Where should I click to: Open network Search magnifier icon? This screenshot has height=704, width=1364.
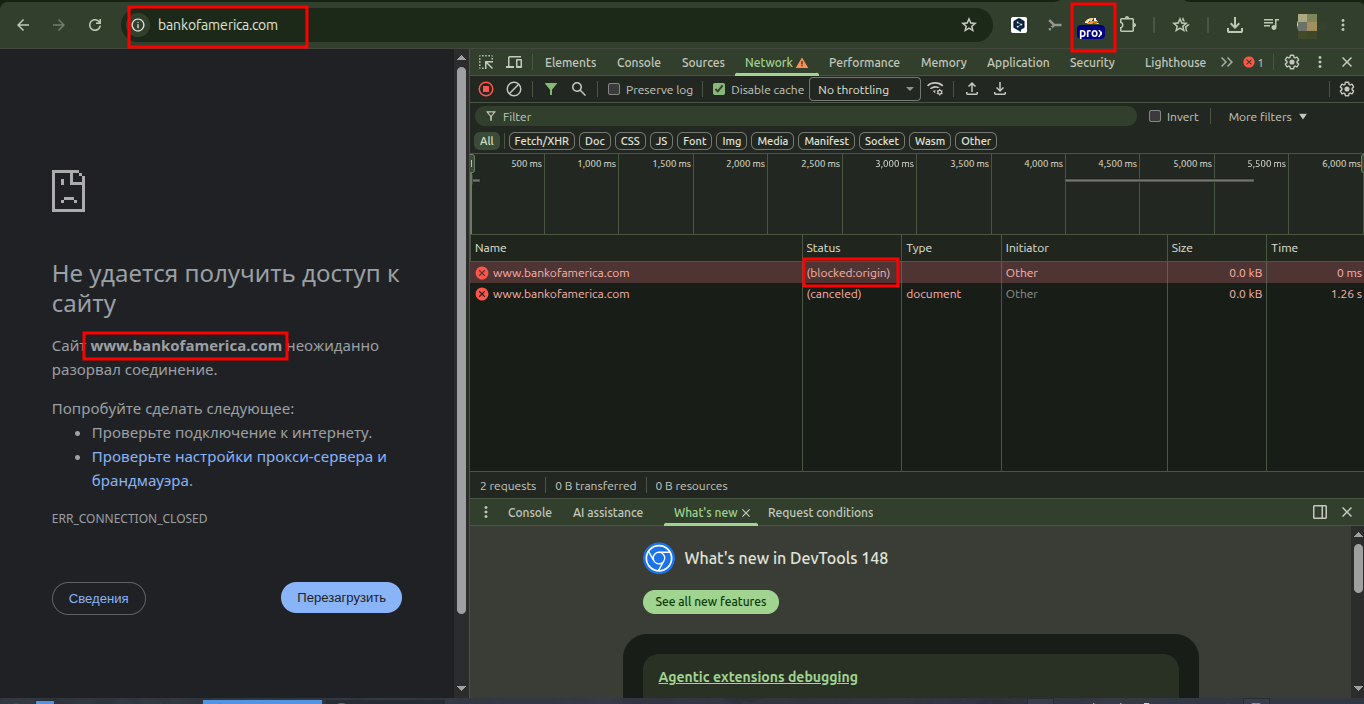[578, 89]
